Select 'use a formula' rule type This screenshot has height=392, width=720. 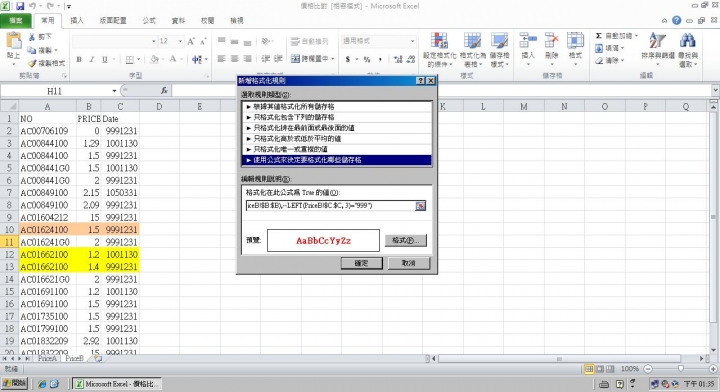click(337, 160)
